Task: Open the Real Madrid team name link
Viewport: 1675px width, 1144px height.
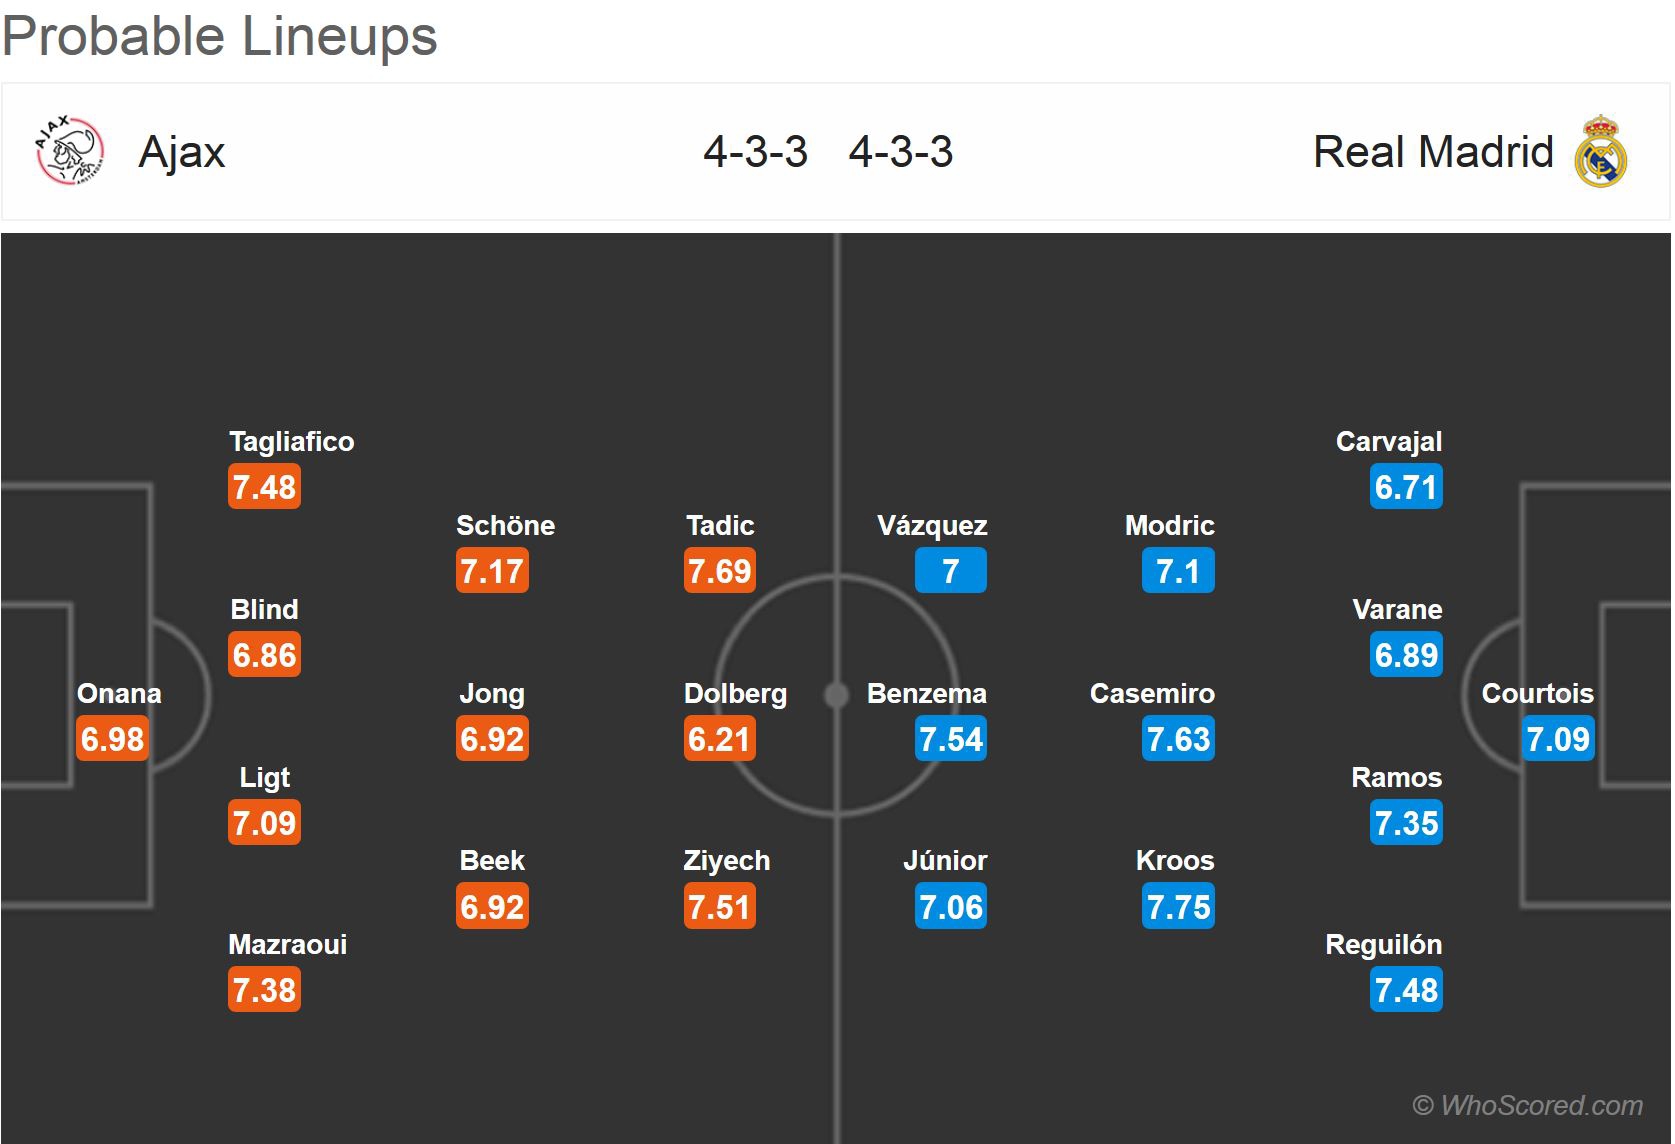Action: [x=1432, y=152]
